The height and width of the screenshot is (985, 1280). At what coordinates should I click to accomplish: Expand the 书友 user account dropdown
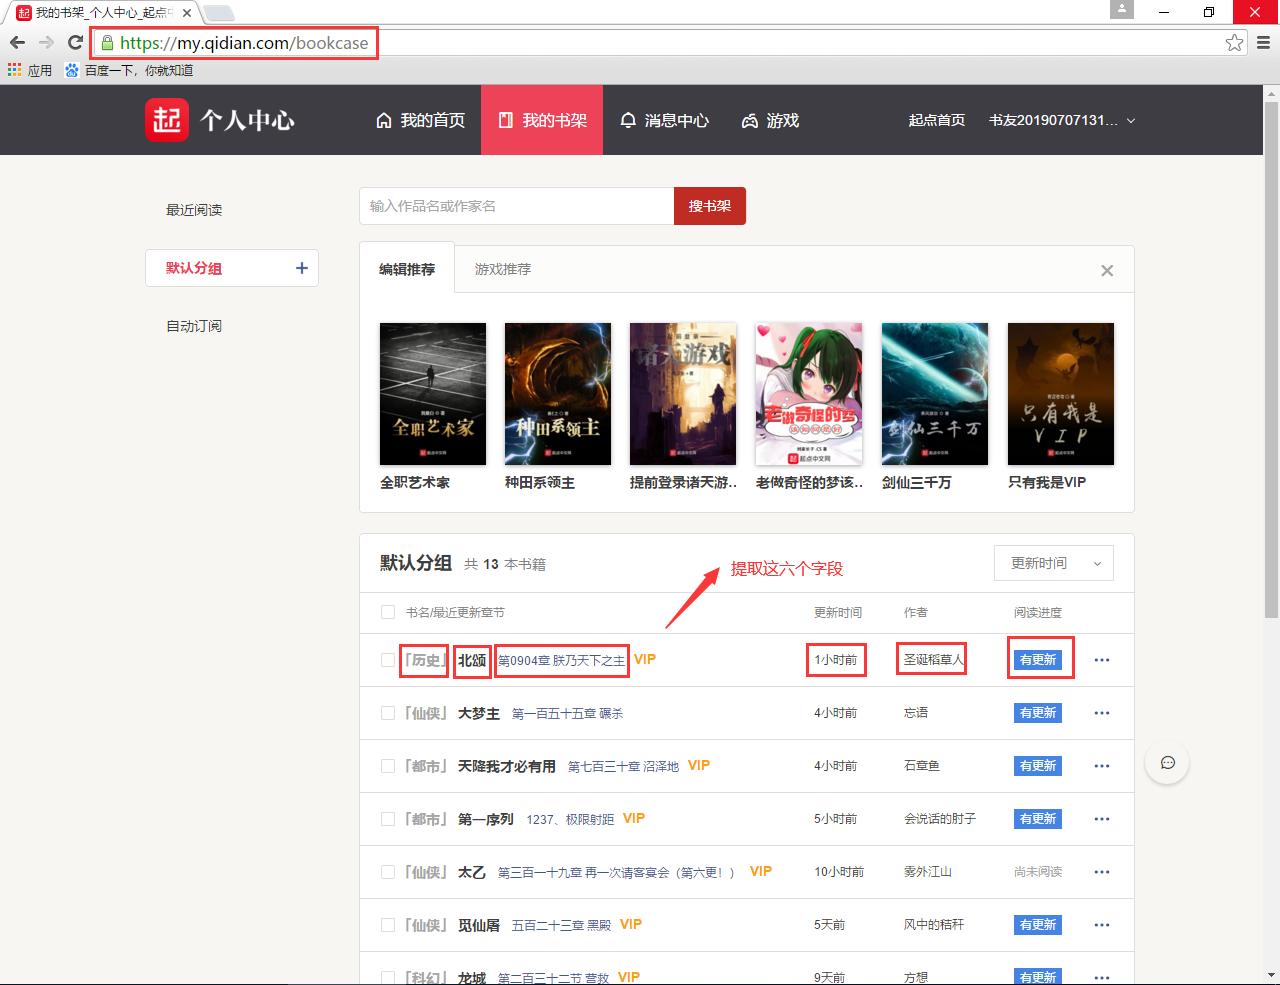pyautogui.click(x=1062, y=120)
